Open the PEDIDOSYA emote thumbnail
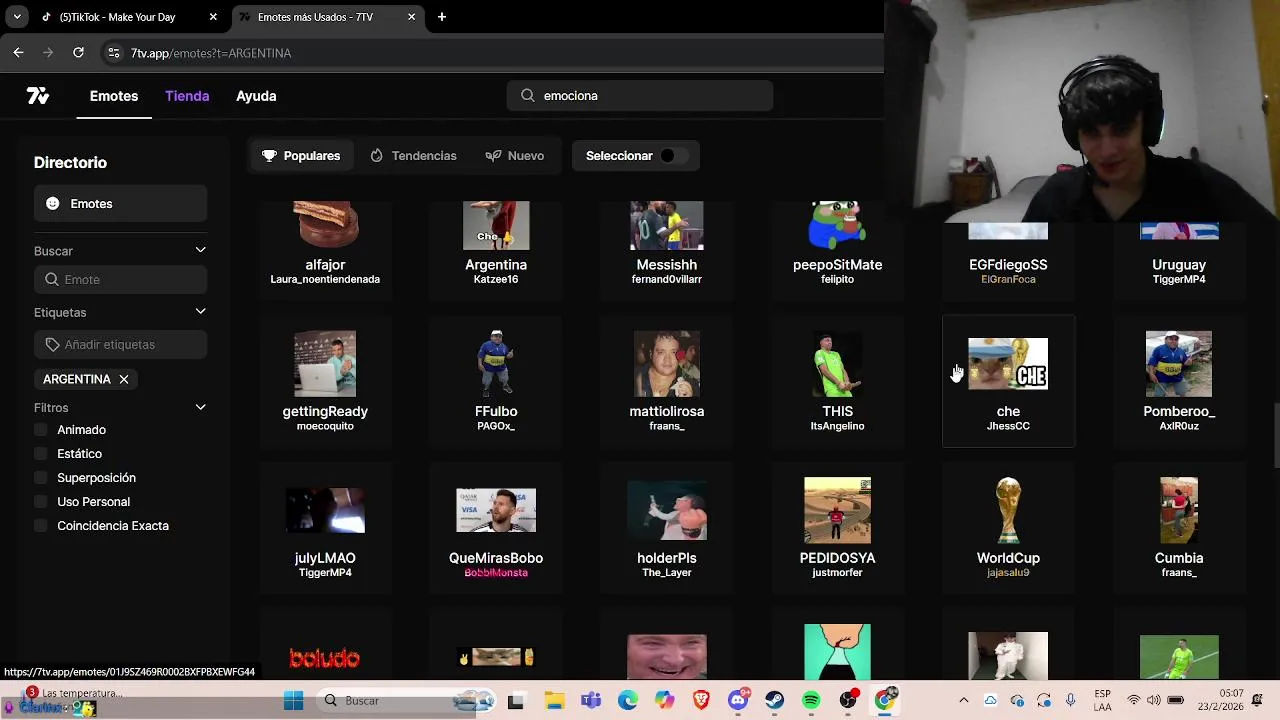The width and height of the screenshot is (1280, 720). pyautogui.click(x=837, y=511)
